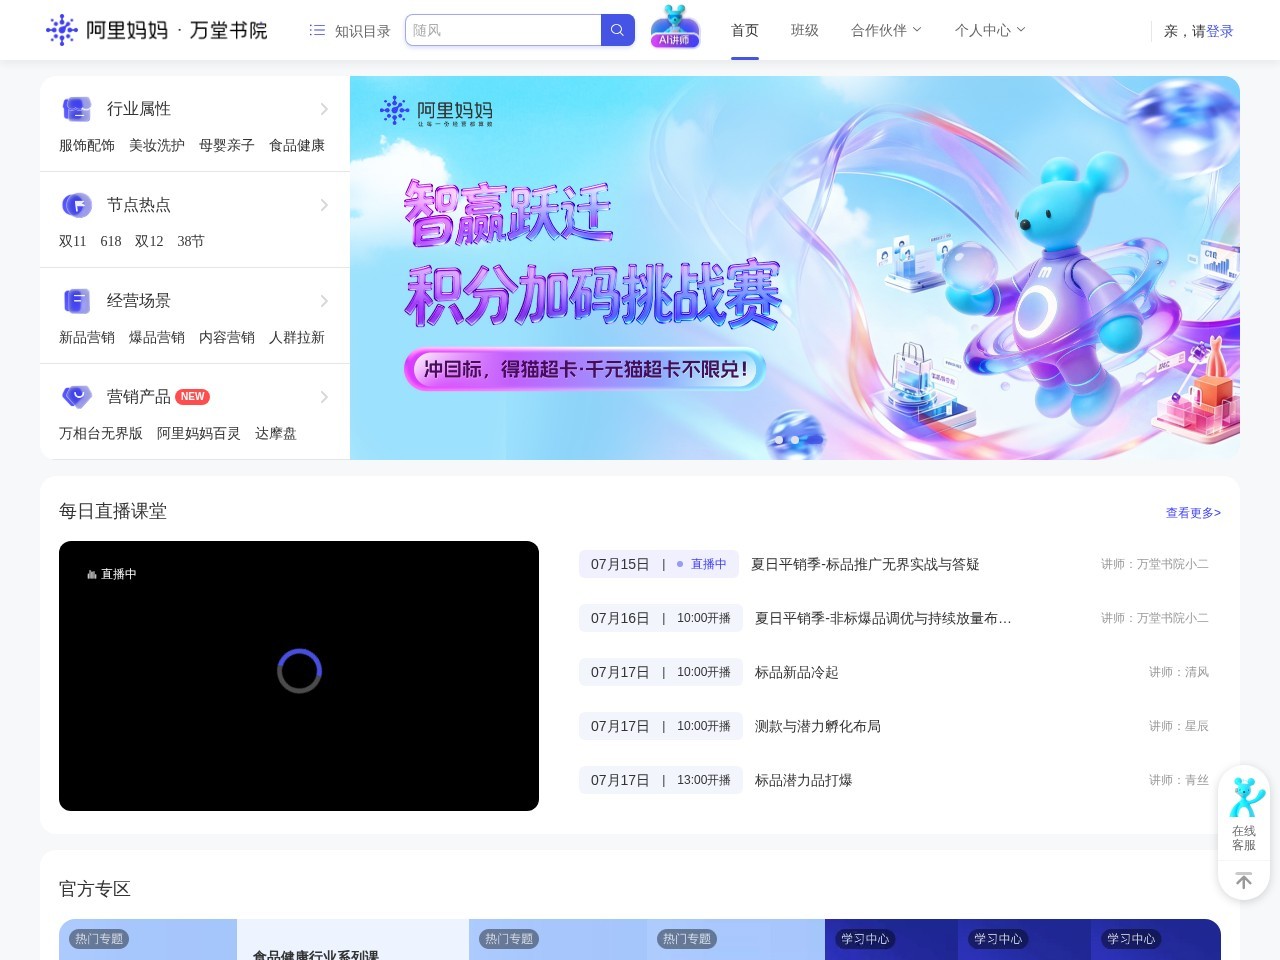Click the Alimama Wantang Academy logo
Screen dimensions: 1280x960
pos(157,30)
